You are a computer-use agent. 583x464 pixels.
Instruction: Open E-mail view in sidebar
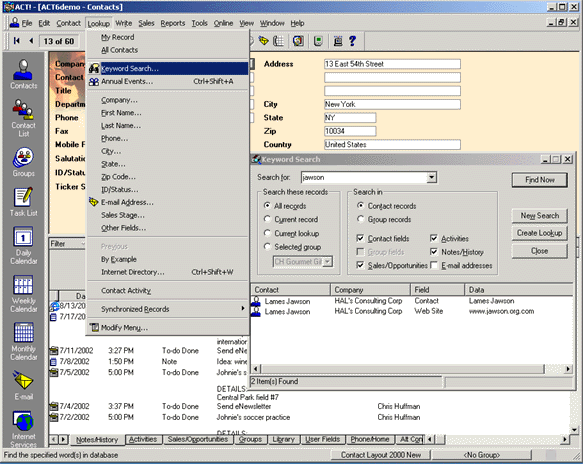click(23, 385)
